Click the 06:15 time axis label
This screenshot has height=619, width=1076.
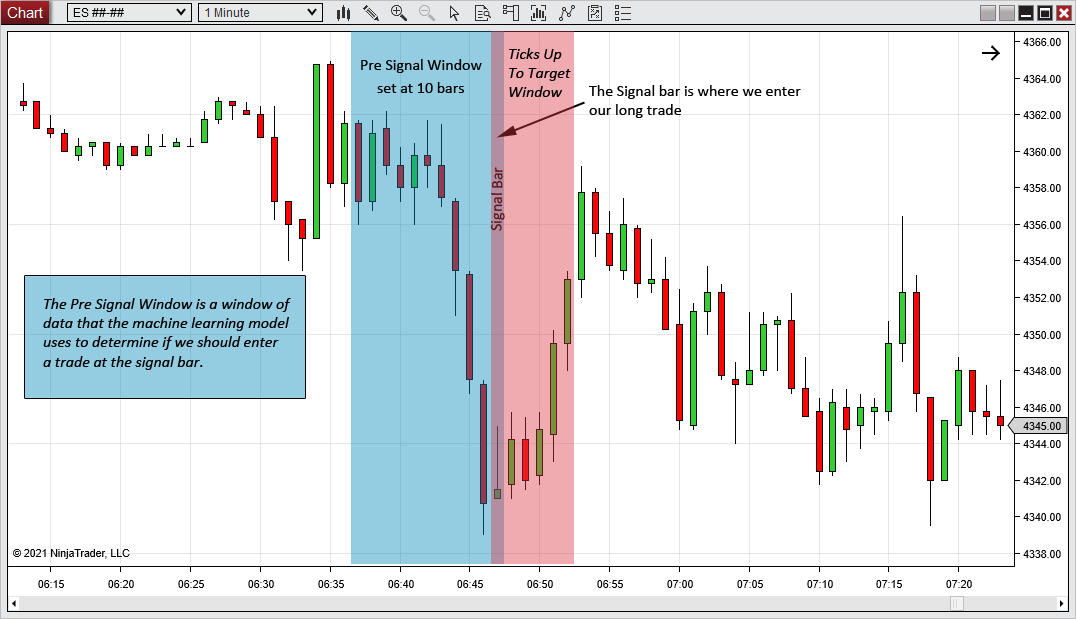(x=51, y=584)
